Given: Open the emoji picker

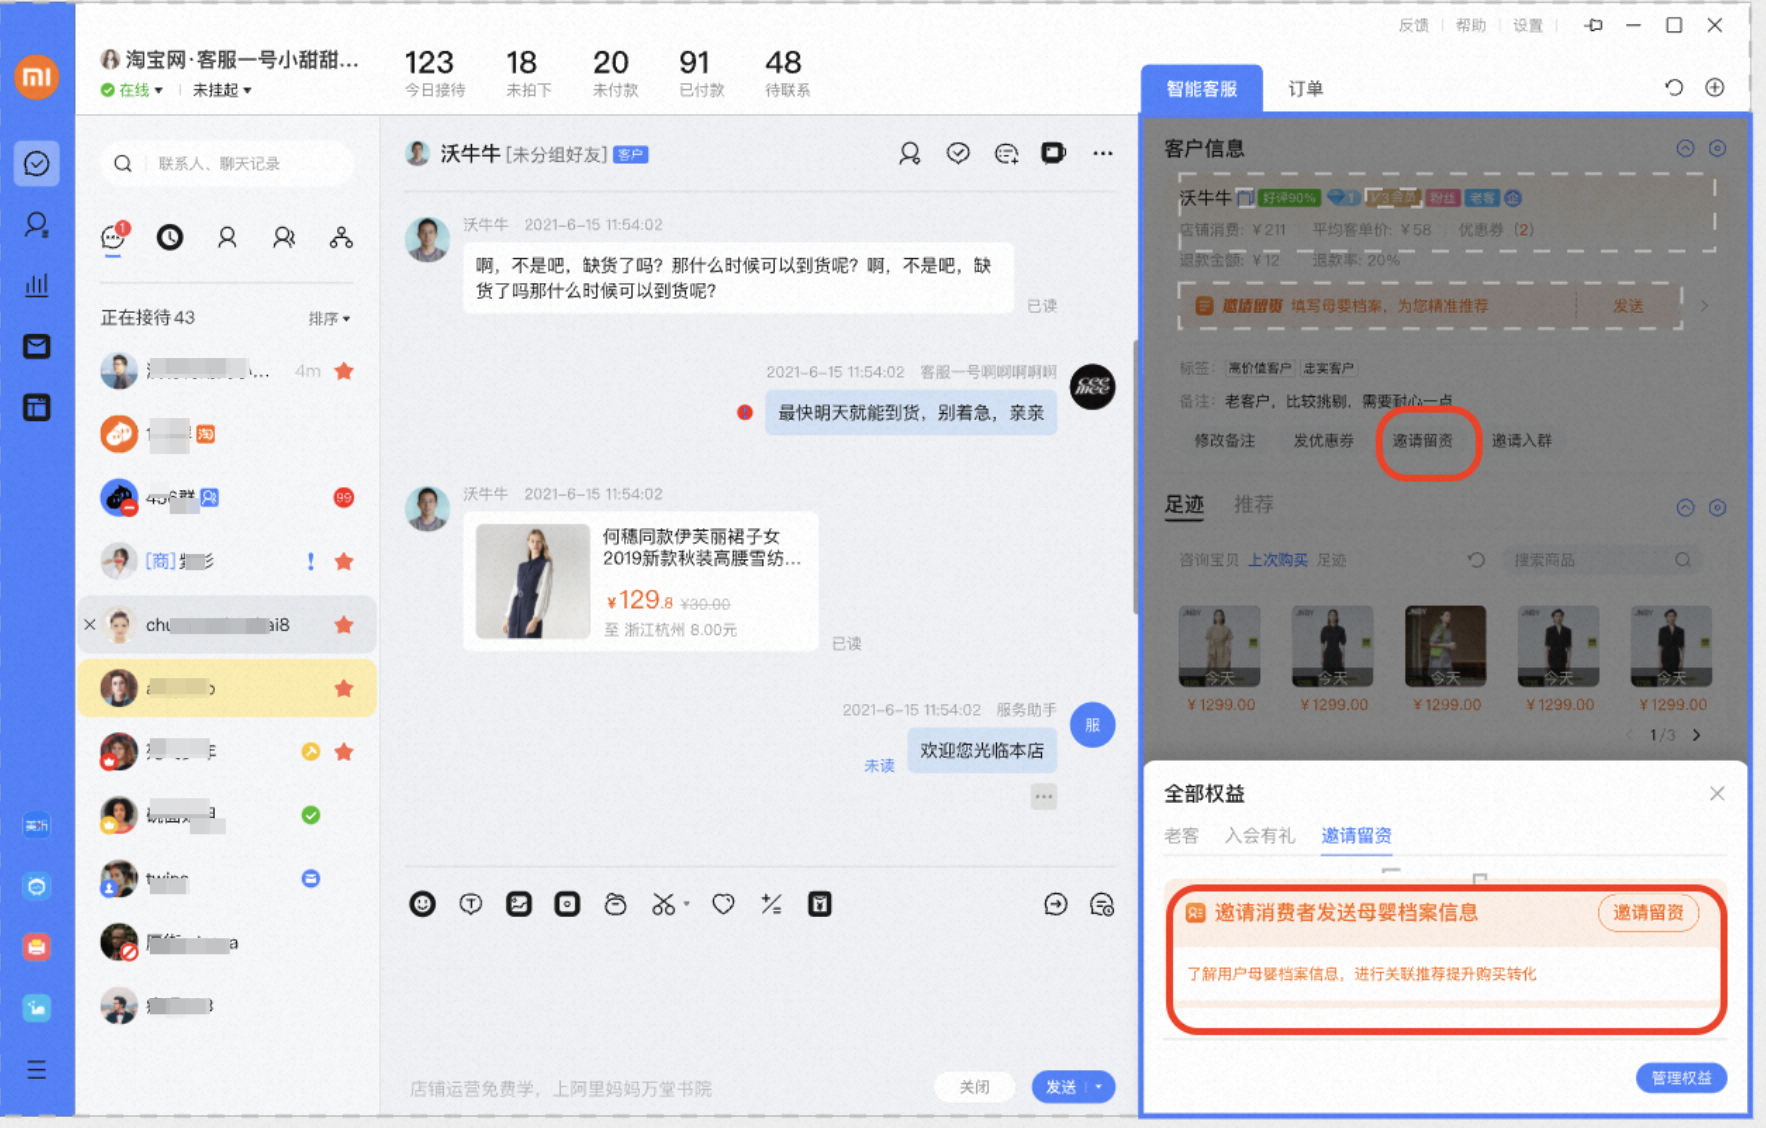Looking at the screenshot, I should (x=422, y=904).
